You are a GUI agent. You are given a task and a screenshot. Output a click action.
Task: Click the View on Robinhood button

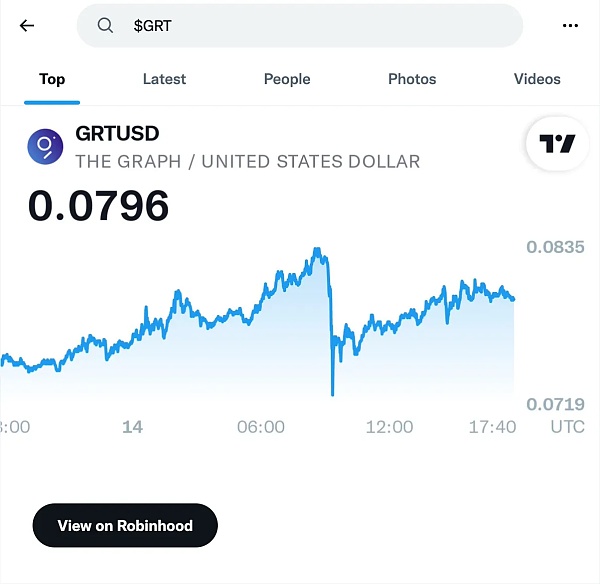(x=125, y=525)
